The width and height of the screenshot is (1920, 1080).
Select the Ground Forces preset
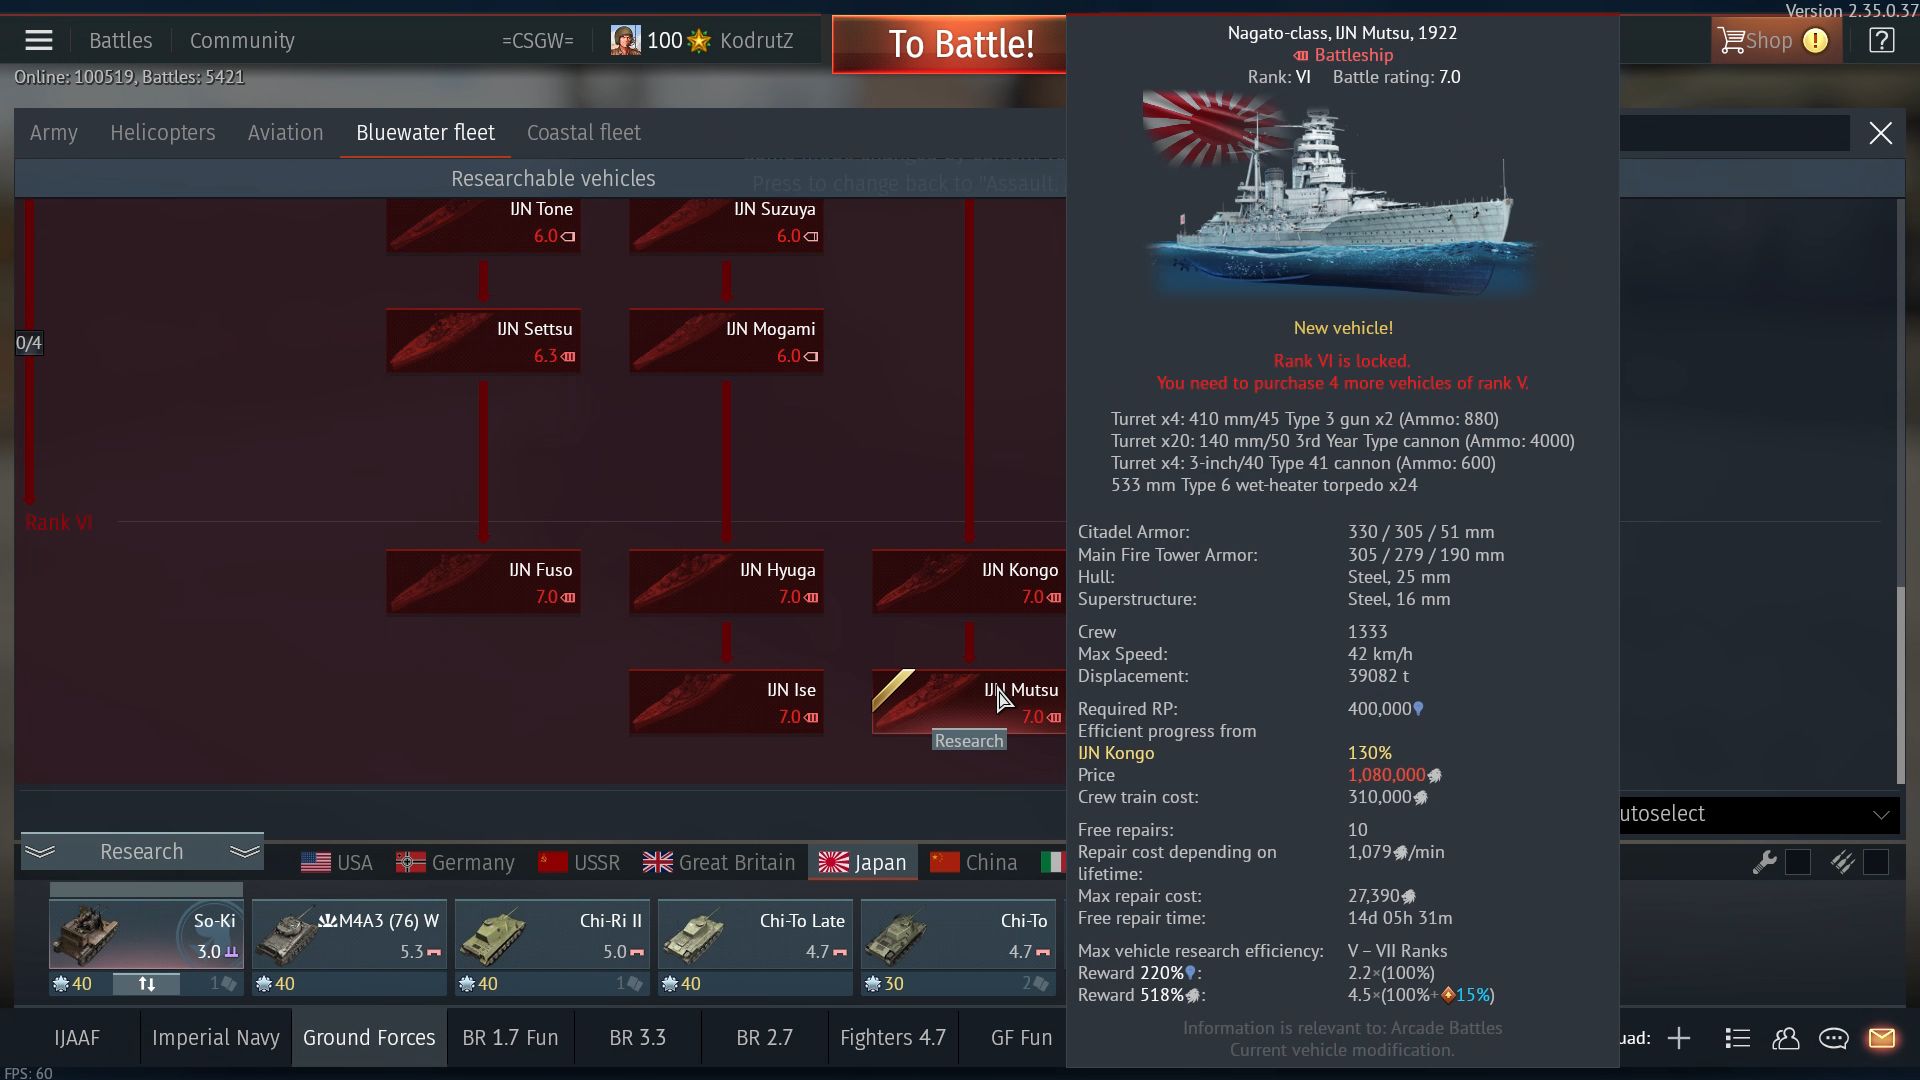coord(369,1038)
